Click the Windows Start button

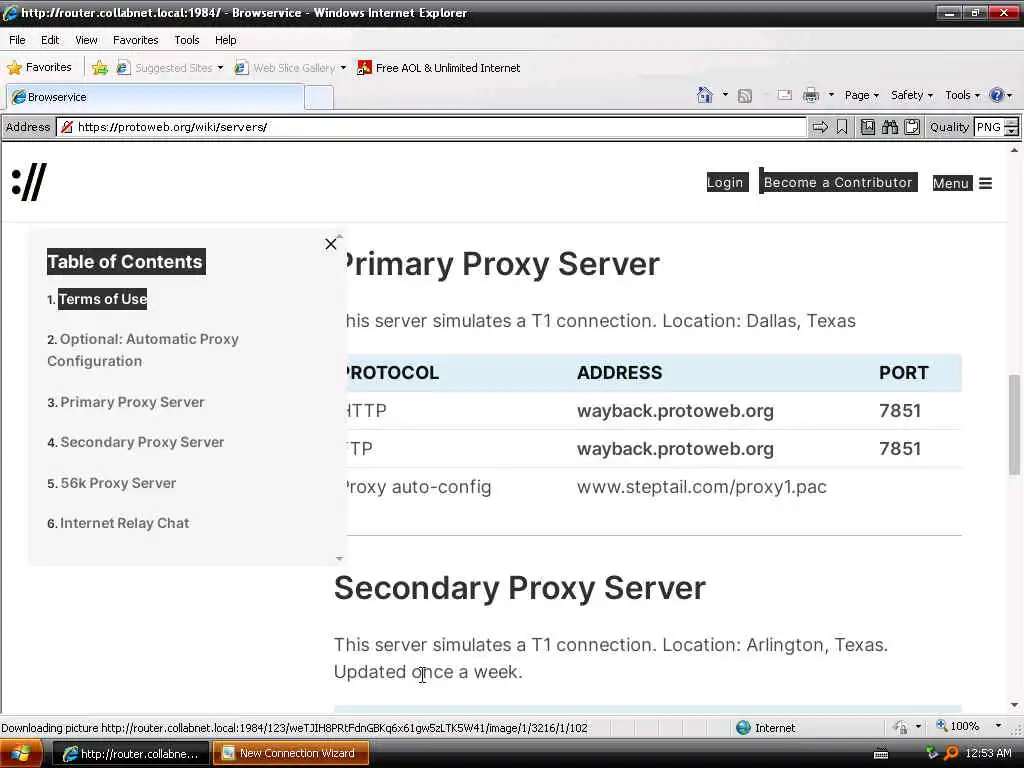20,753
